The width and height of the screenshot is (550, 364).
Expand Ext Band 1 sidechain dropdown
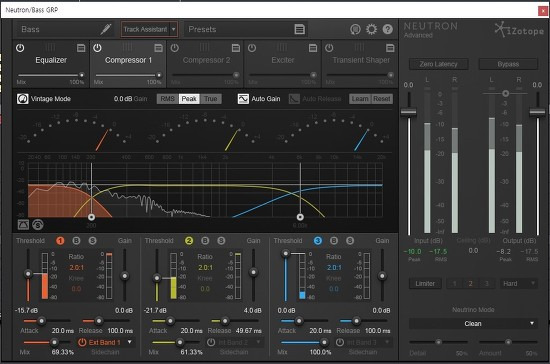pos(130,342)
